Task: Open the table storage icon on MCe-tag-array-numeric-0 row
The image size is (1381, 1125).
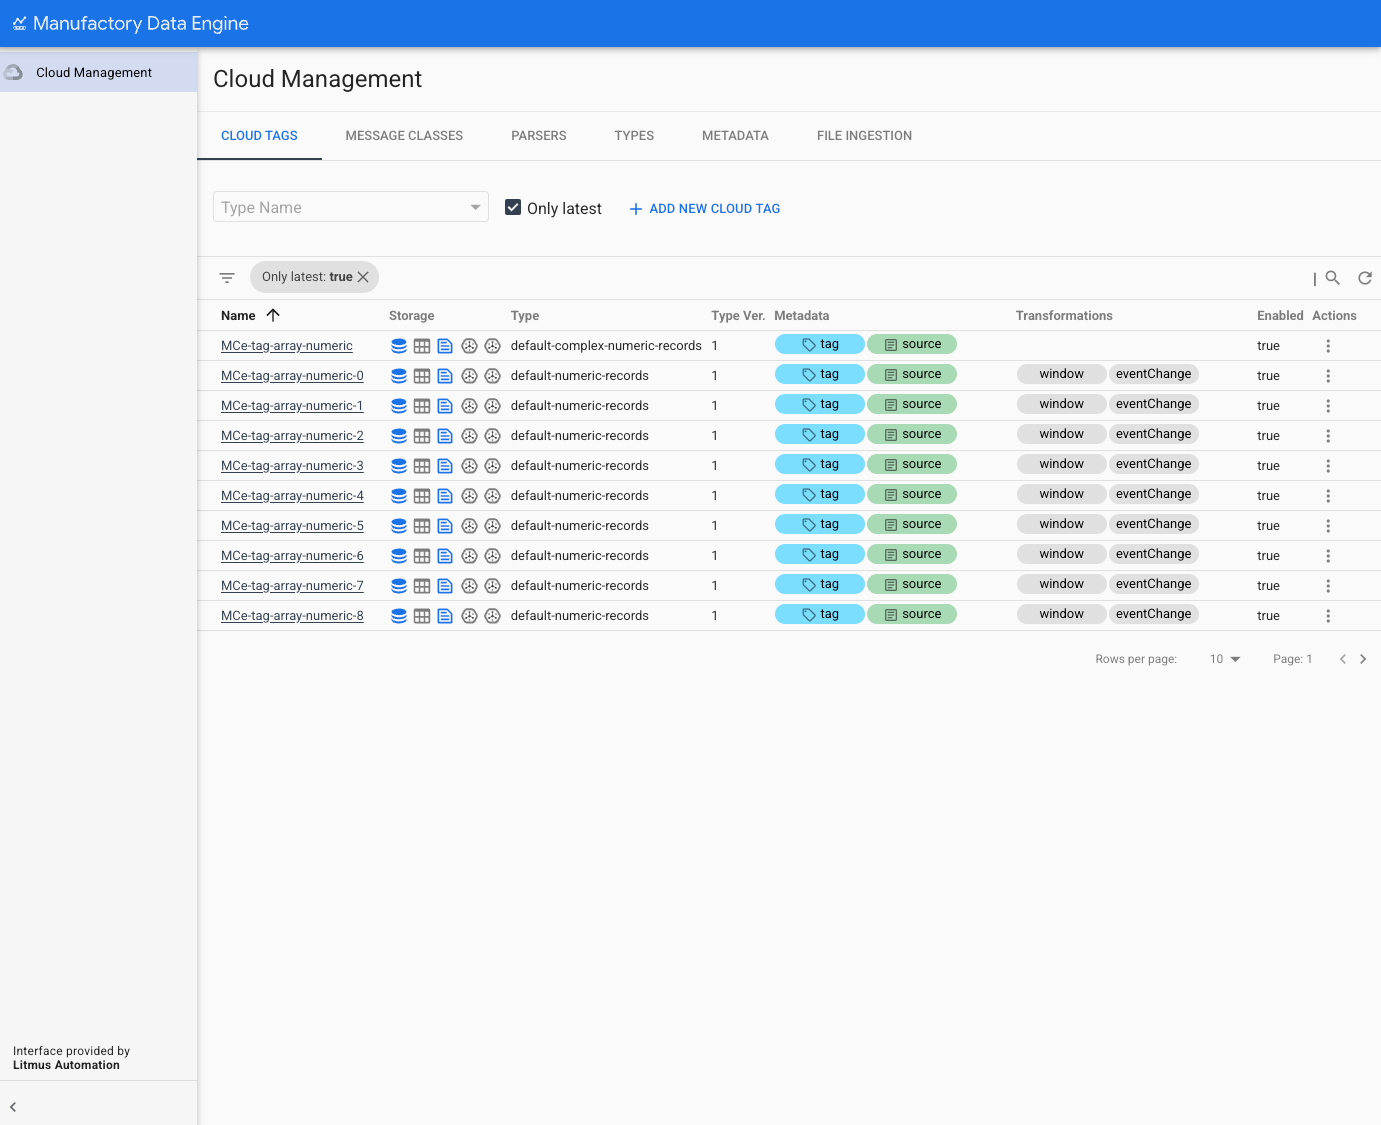Action: tap(422, 375)
